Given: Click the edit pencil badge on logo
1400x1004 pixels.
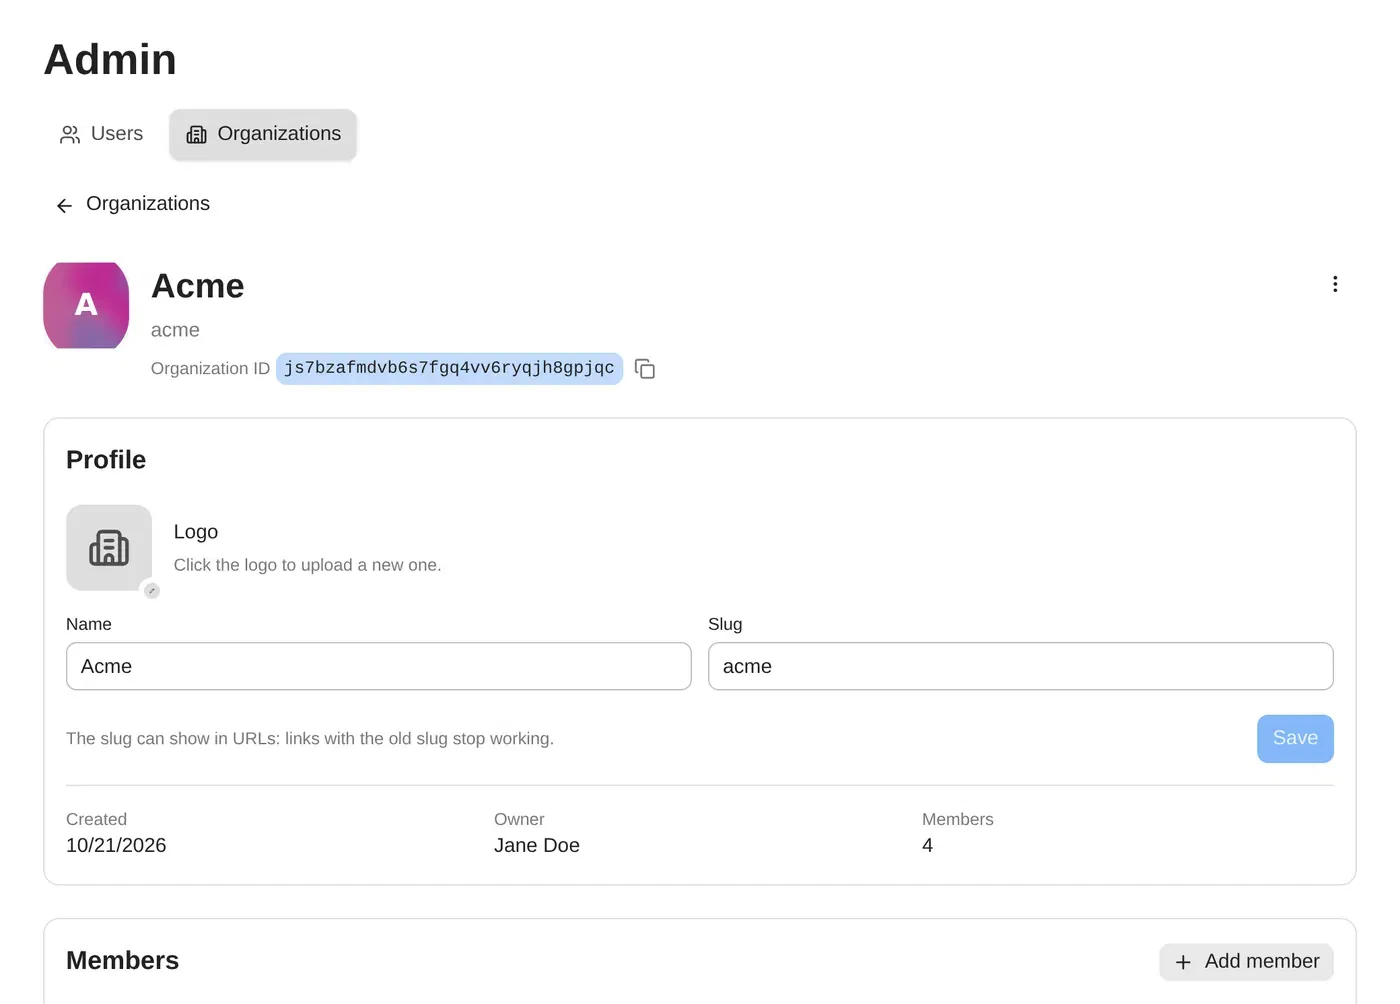Looking at the screenshot, I should [152, 591].
